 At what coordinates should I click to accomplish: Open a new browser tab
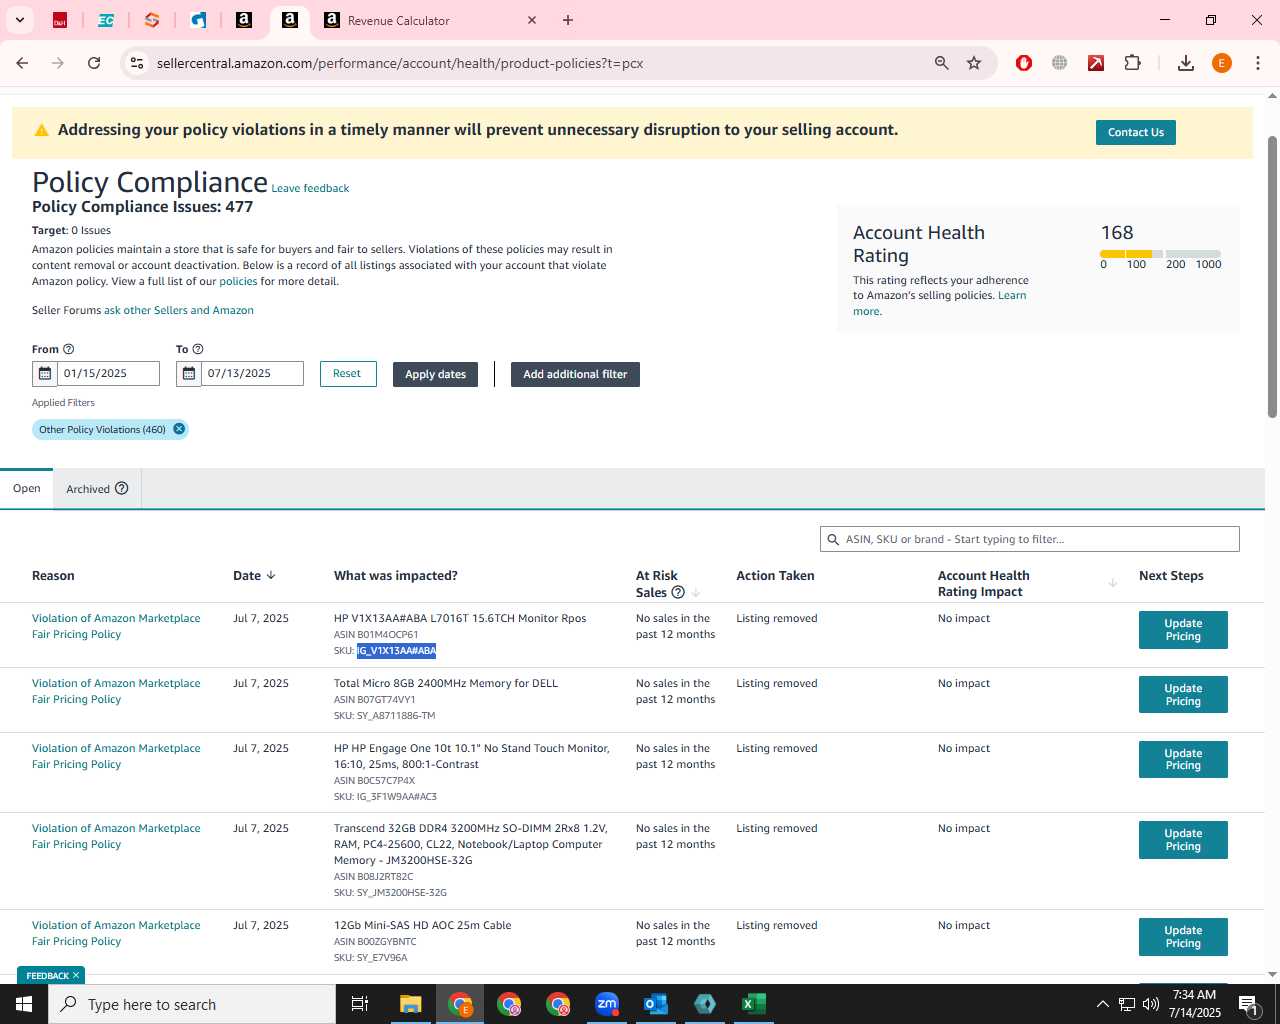click(x=568, y=20)
